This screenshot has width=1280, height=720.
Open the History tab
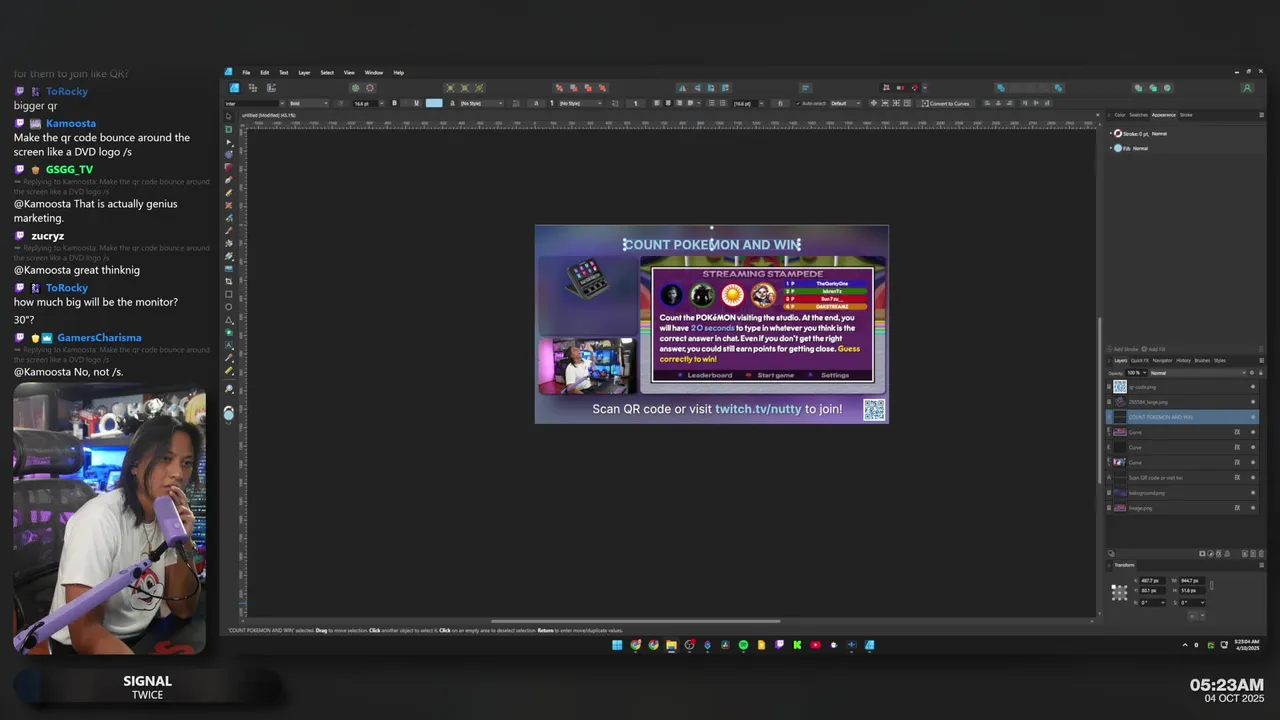[x=1183, y=360]
